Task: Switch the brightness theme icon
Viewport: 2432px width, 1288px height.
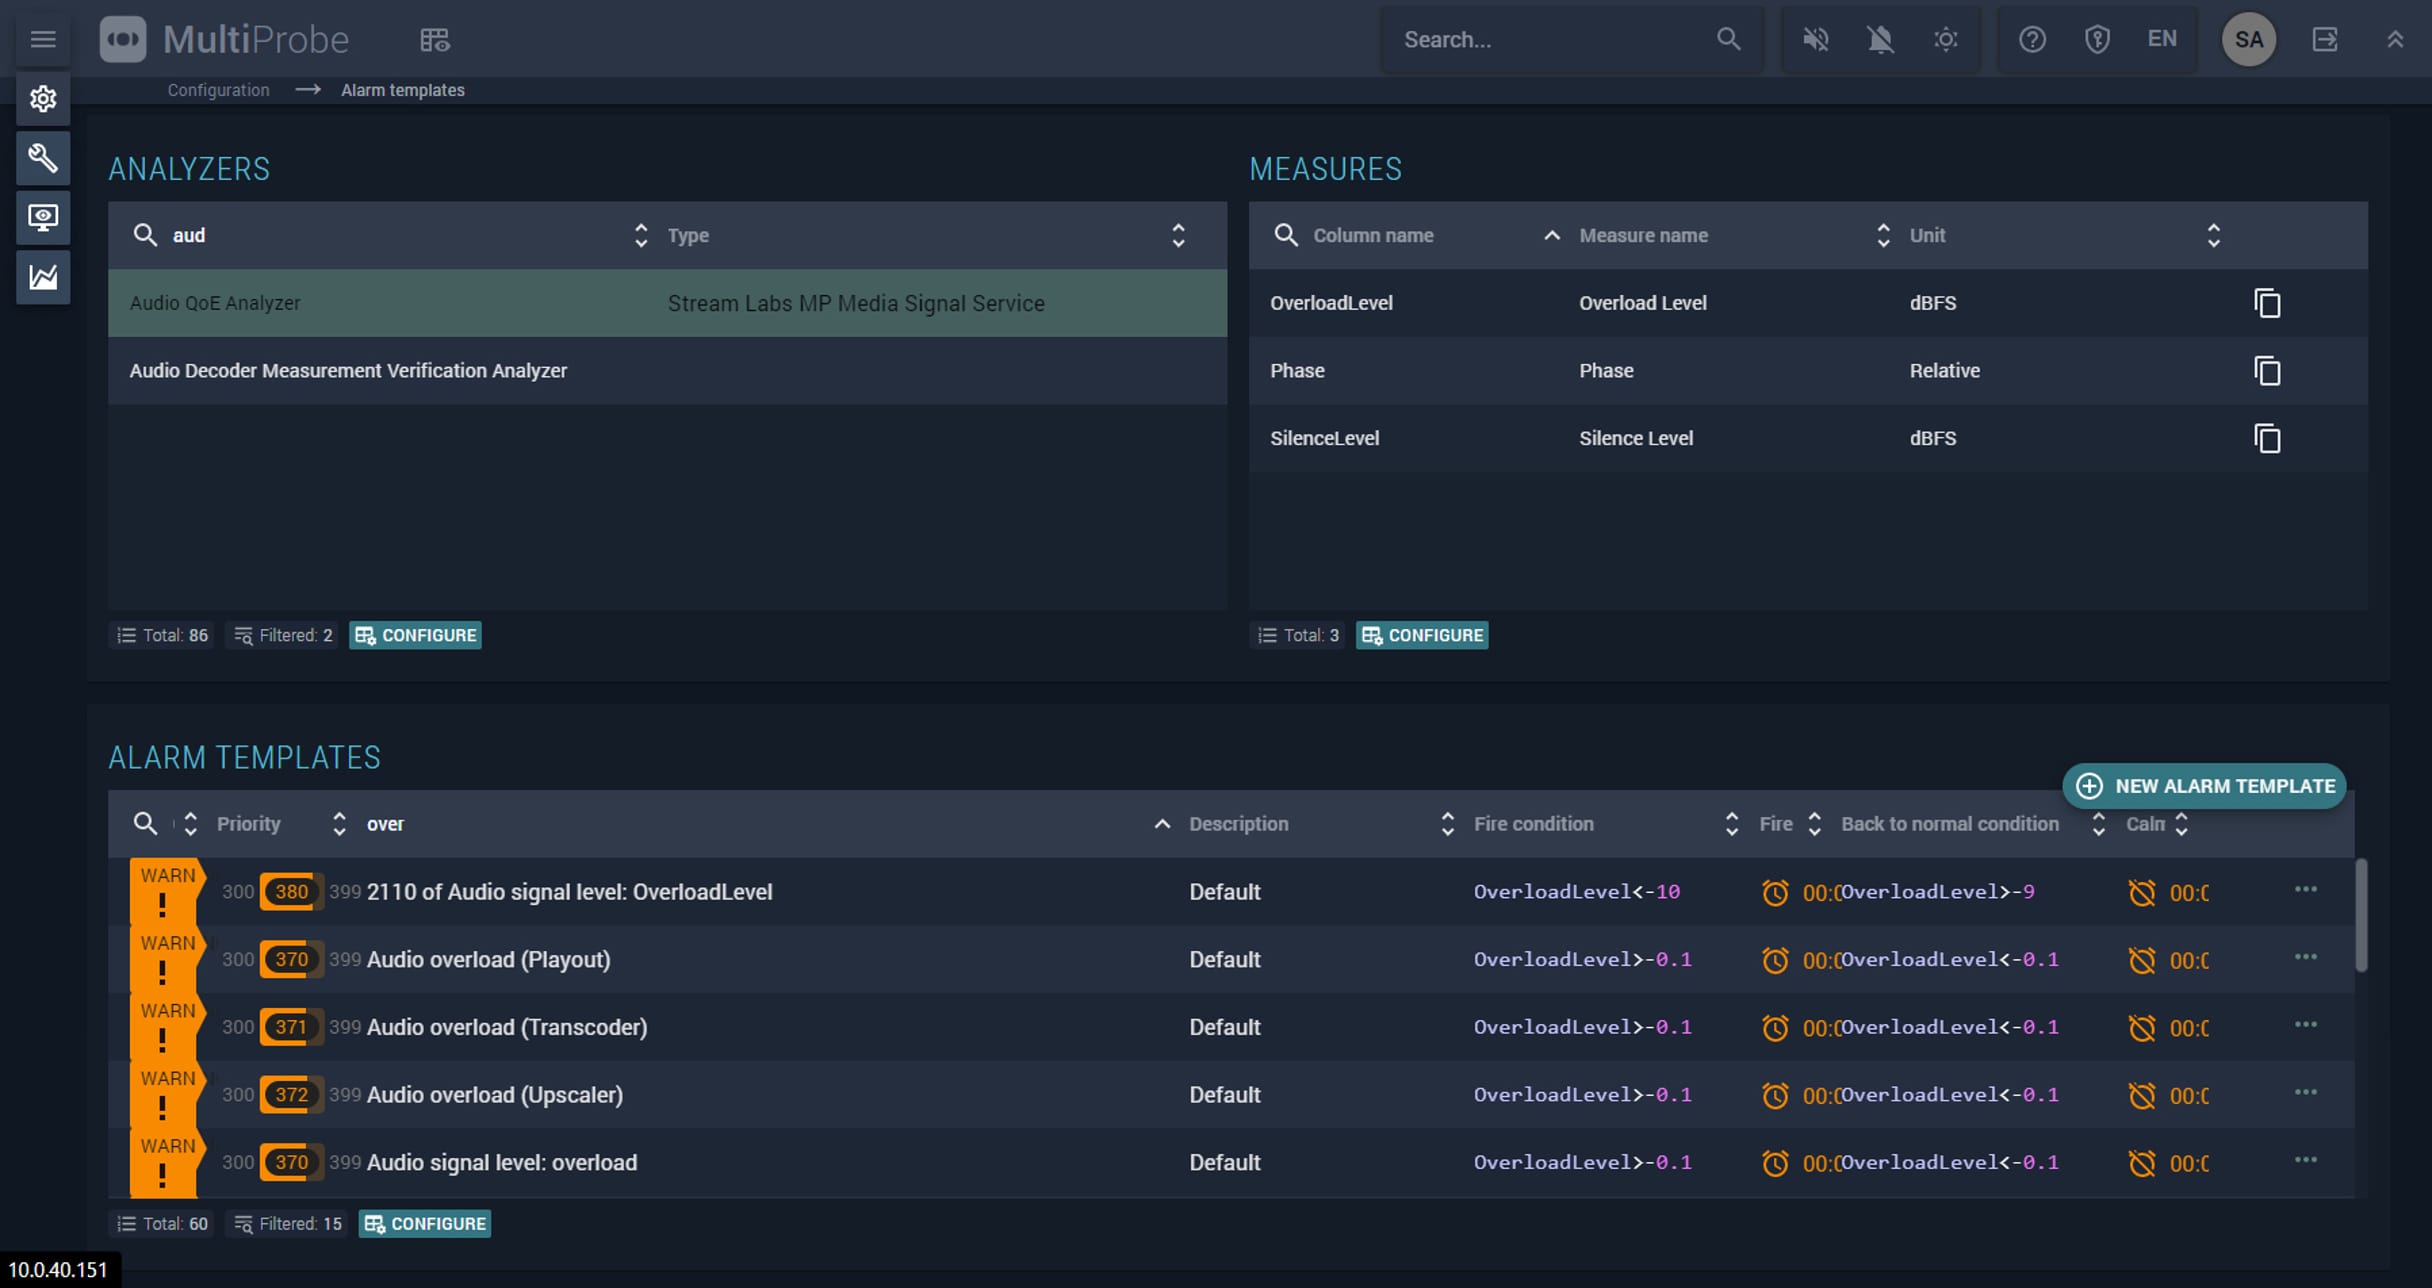Action: tap(1946, 39)
